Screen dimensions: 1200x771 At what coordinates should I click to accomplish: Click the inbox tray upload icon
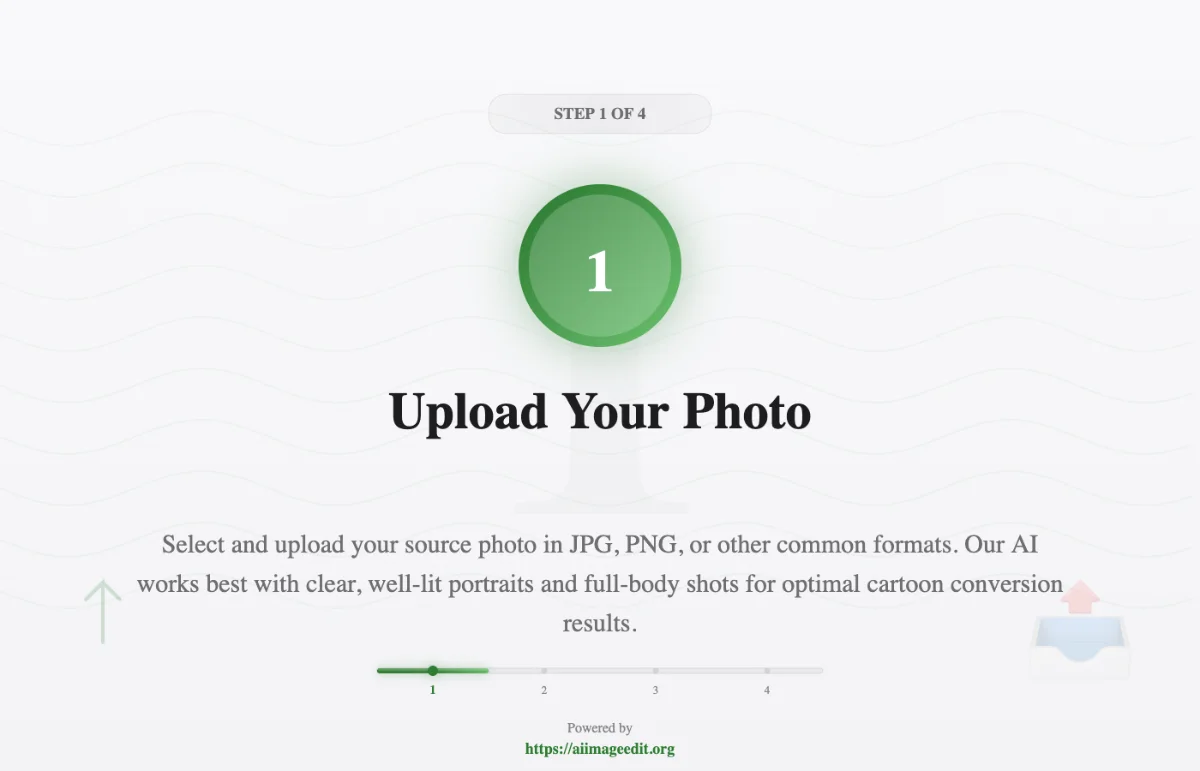click(x=1080, y=645)
